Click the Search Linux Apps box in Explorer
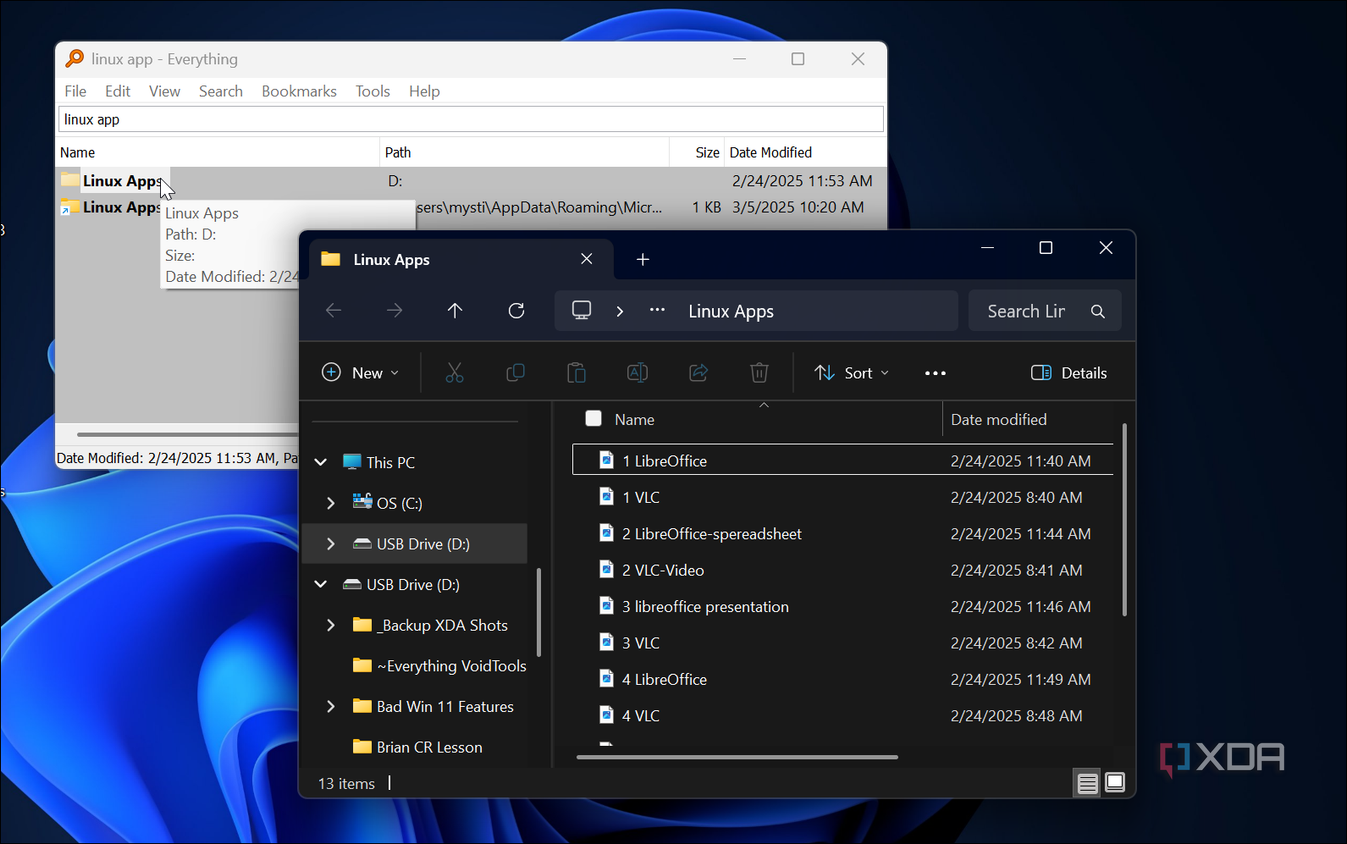 (x=1045, y=311)
